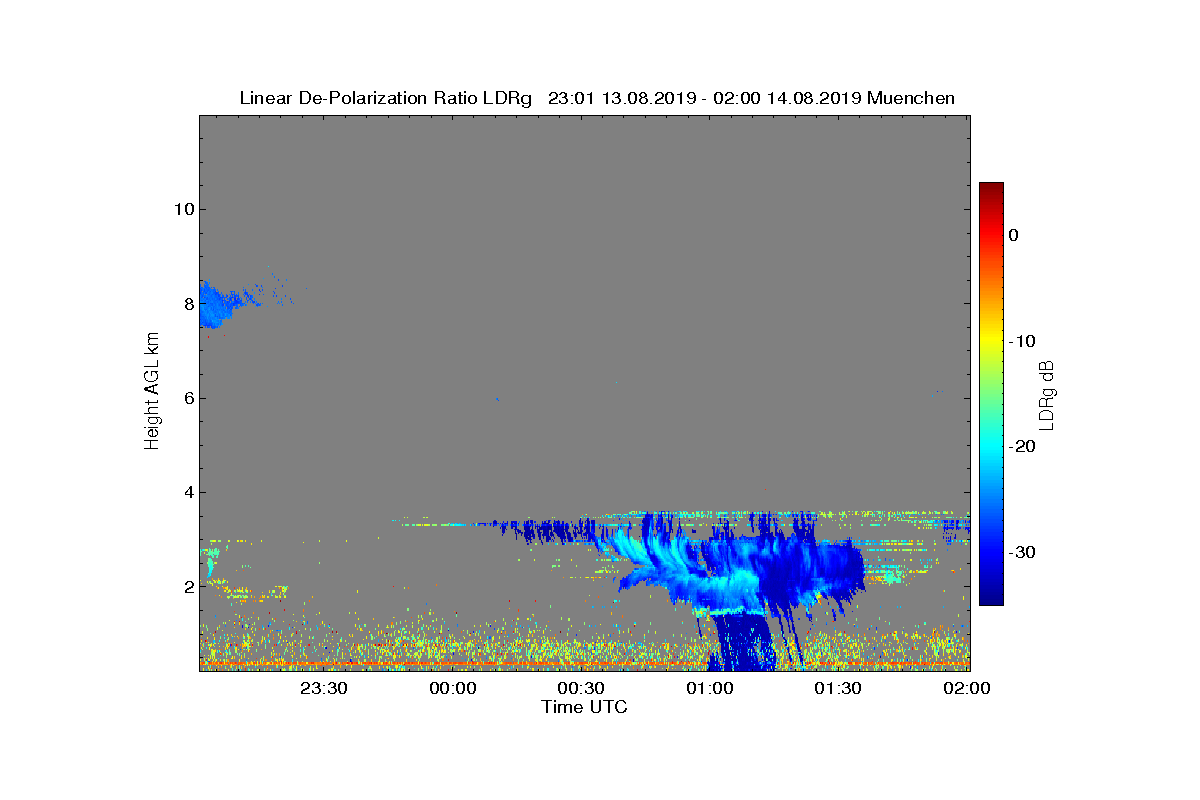This screenshot has width=1200, height=800.
Task: Click the dark red top of the colorbar
Action: coord(991,190)
